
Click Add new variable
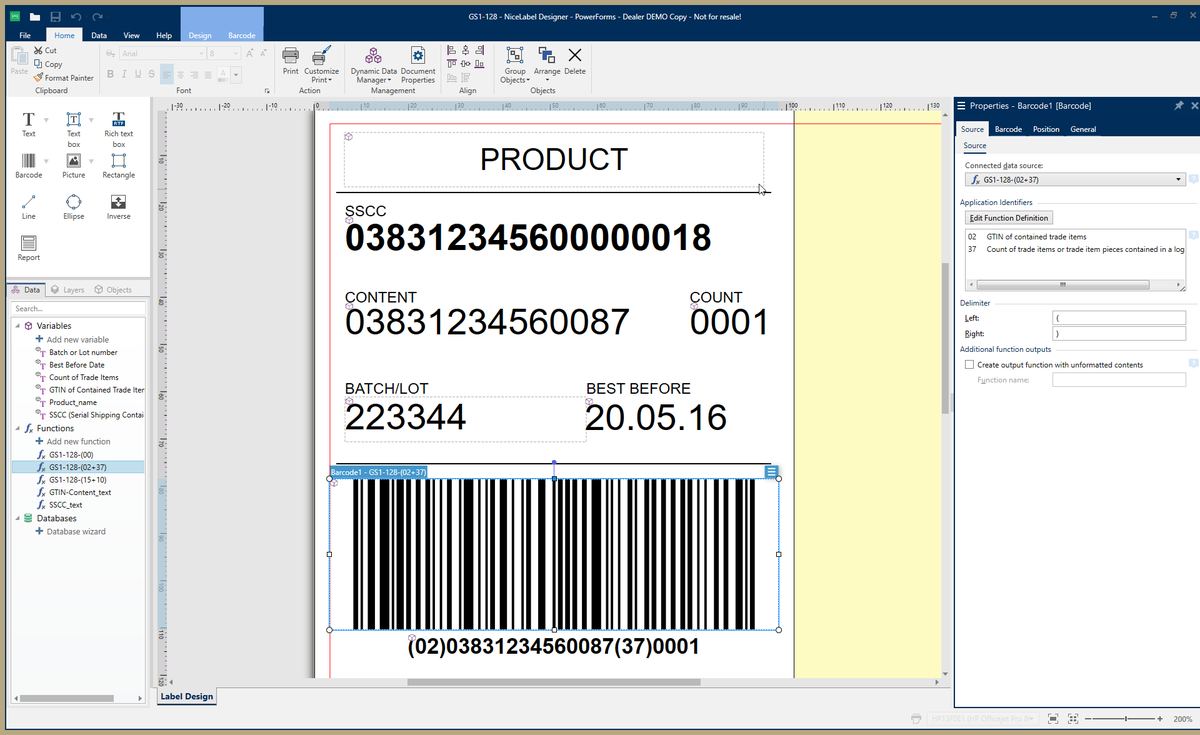[x=72, y=339]
